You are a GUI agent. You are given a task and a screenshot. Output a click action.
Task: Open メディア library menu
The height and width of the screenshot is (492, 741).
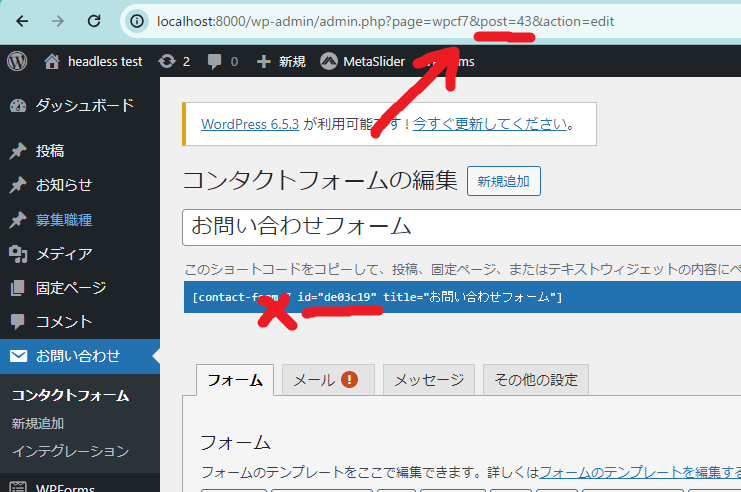pyautogui.click(x=64, y=254)
